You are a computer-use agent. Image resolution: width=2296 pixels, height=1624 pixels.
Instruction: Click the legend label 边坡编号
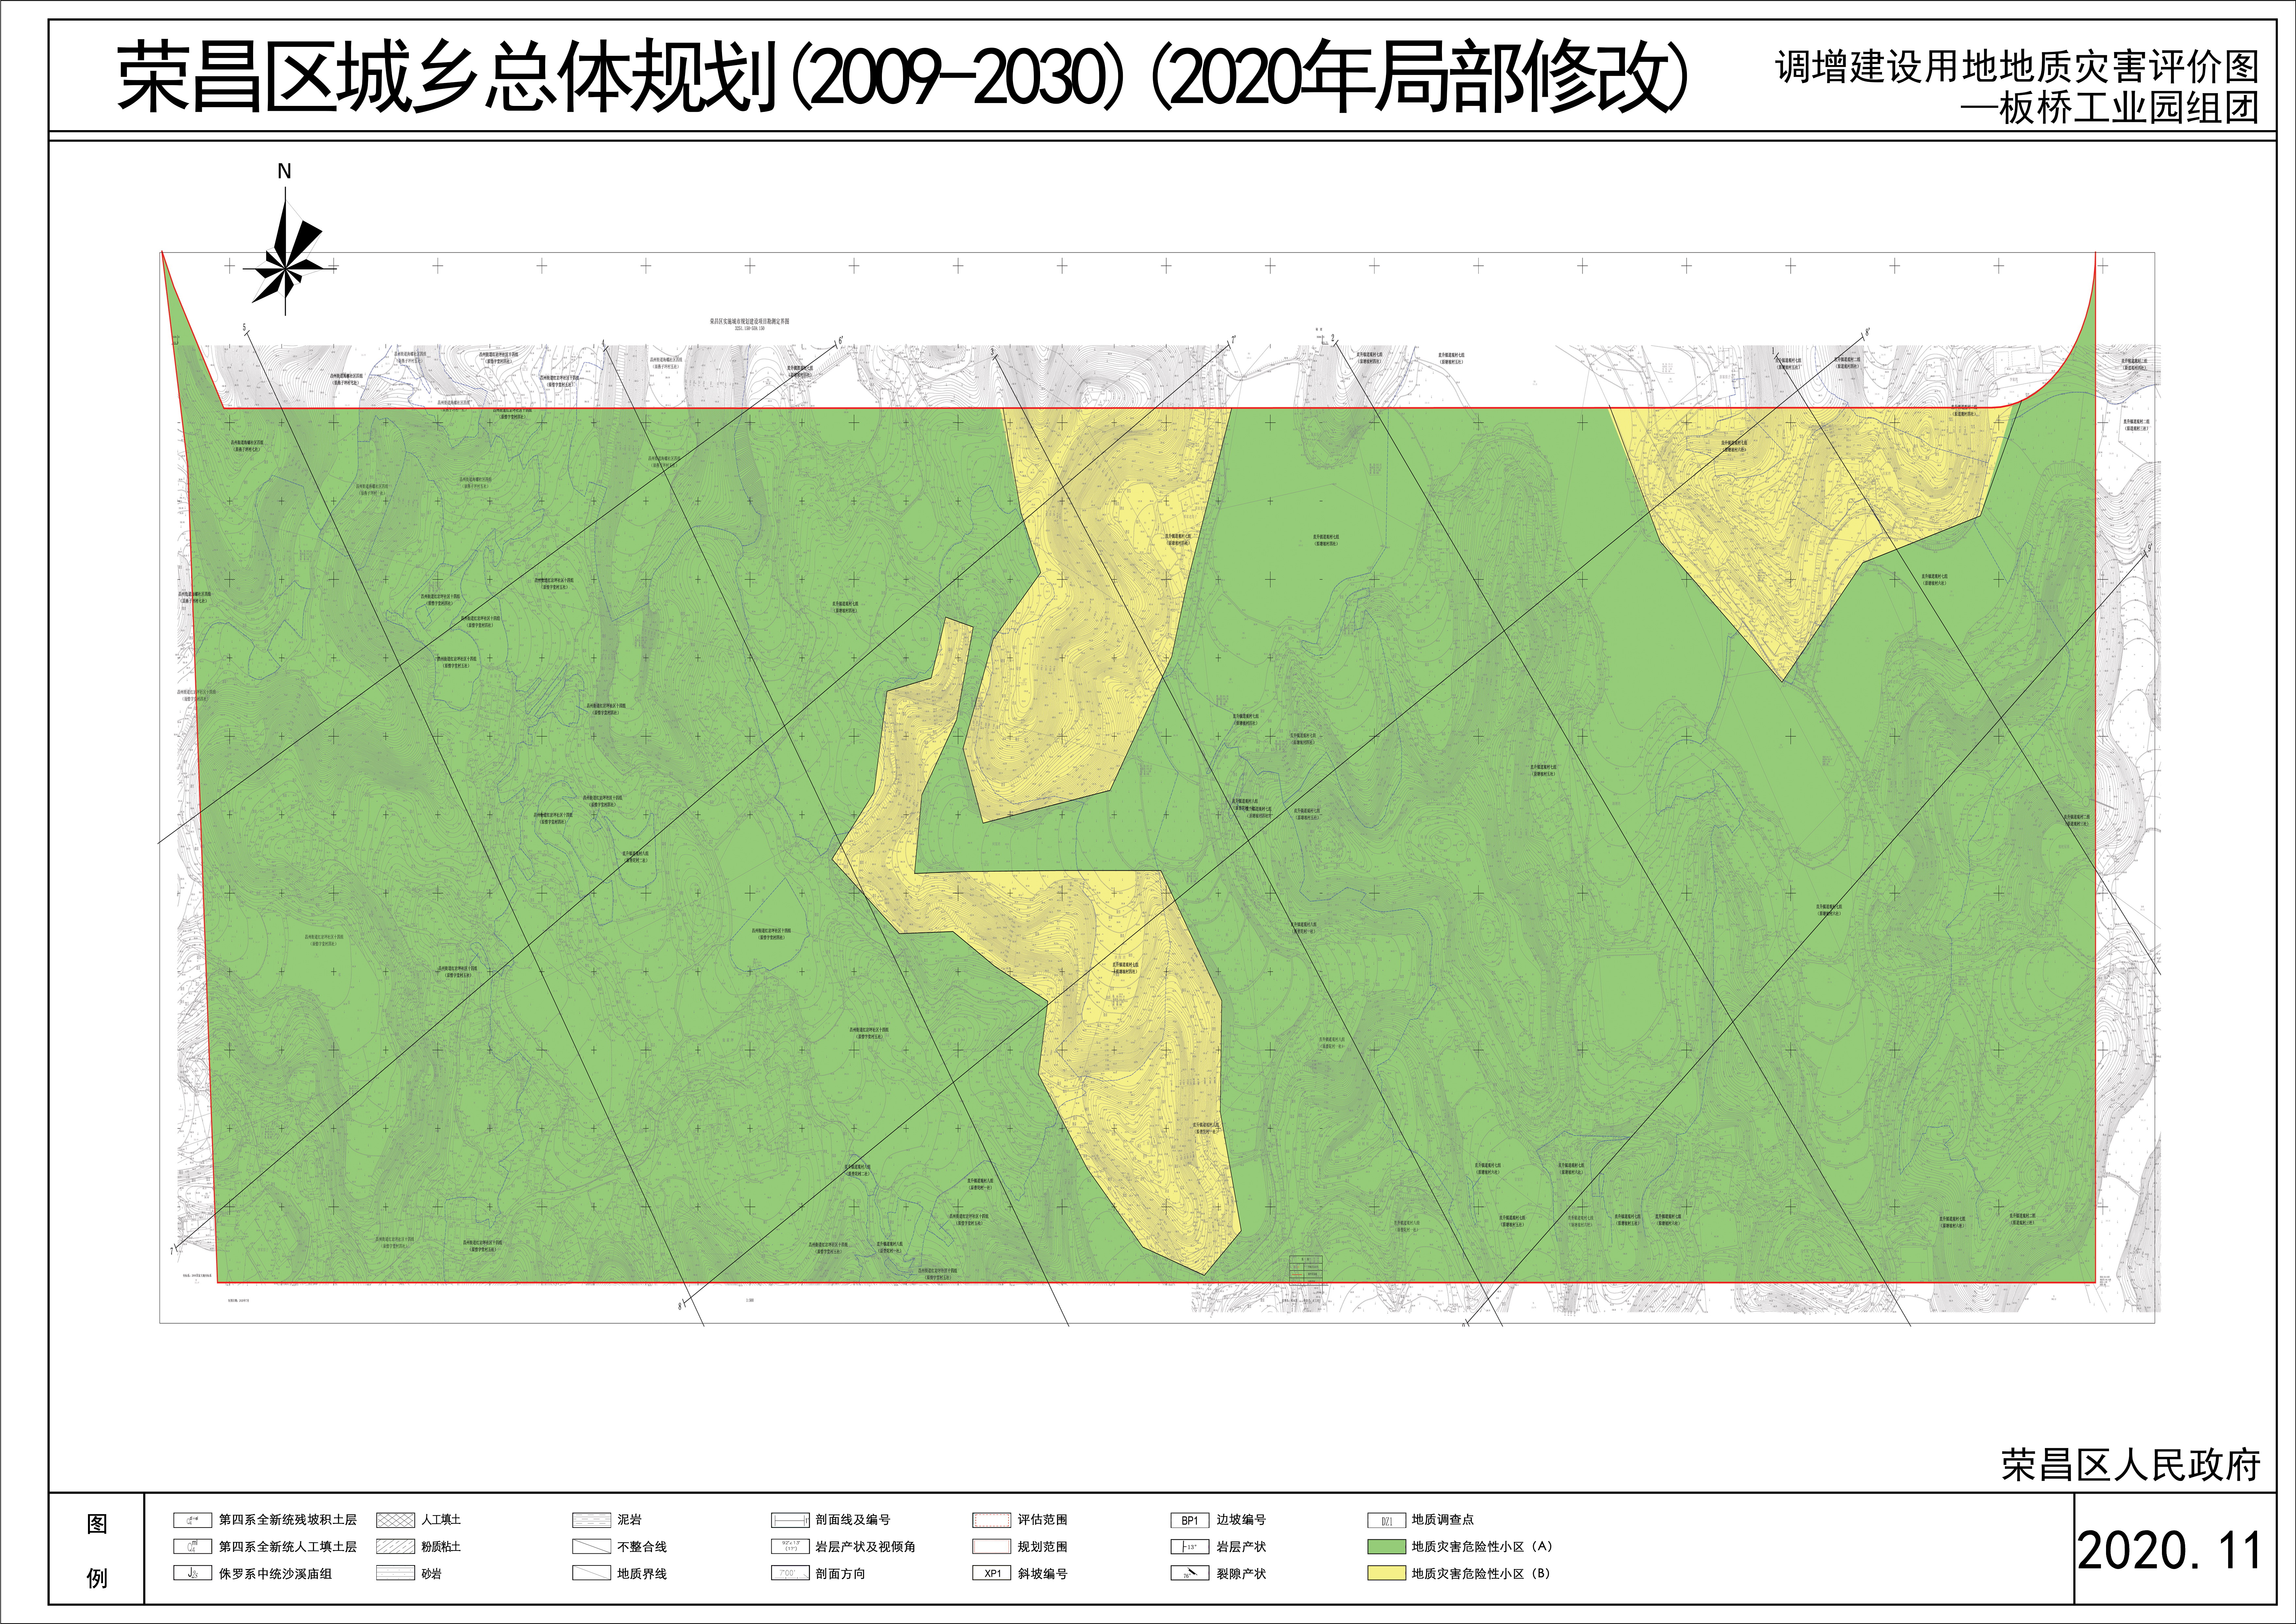click(1241, 1520)
